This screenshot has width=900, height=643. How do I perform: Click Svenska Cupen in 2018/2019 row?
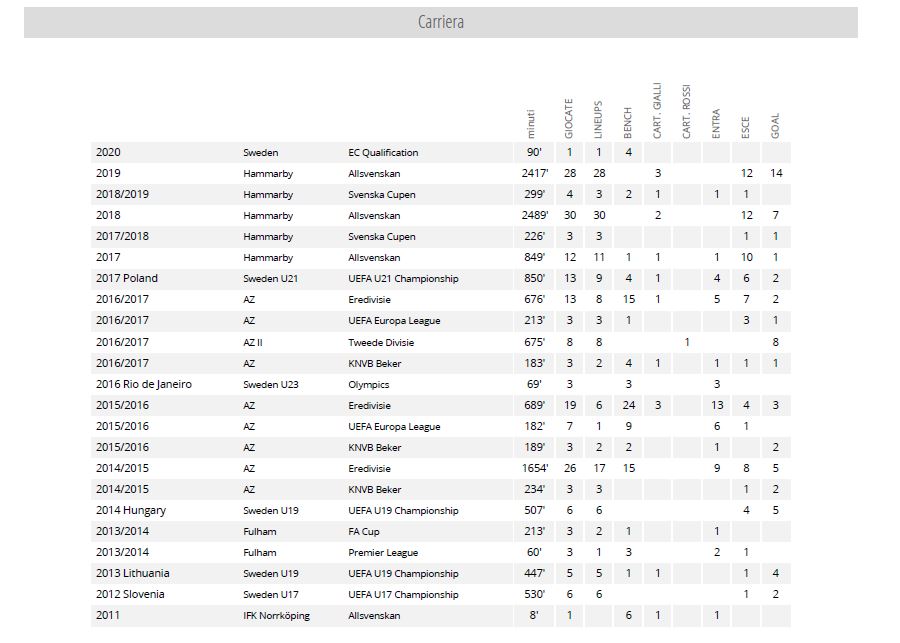click(382, 195)
